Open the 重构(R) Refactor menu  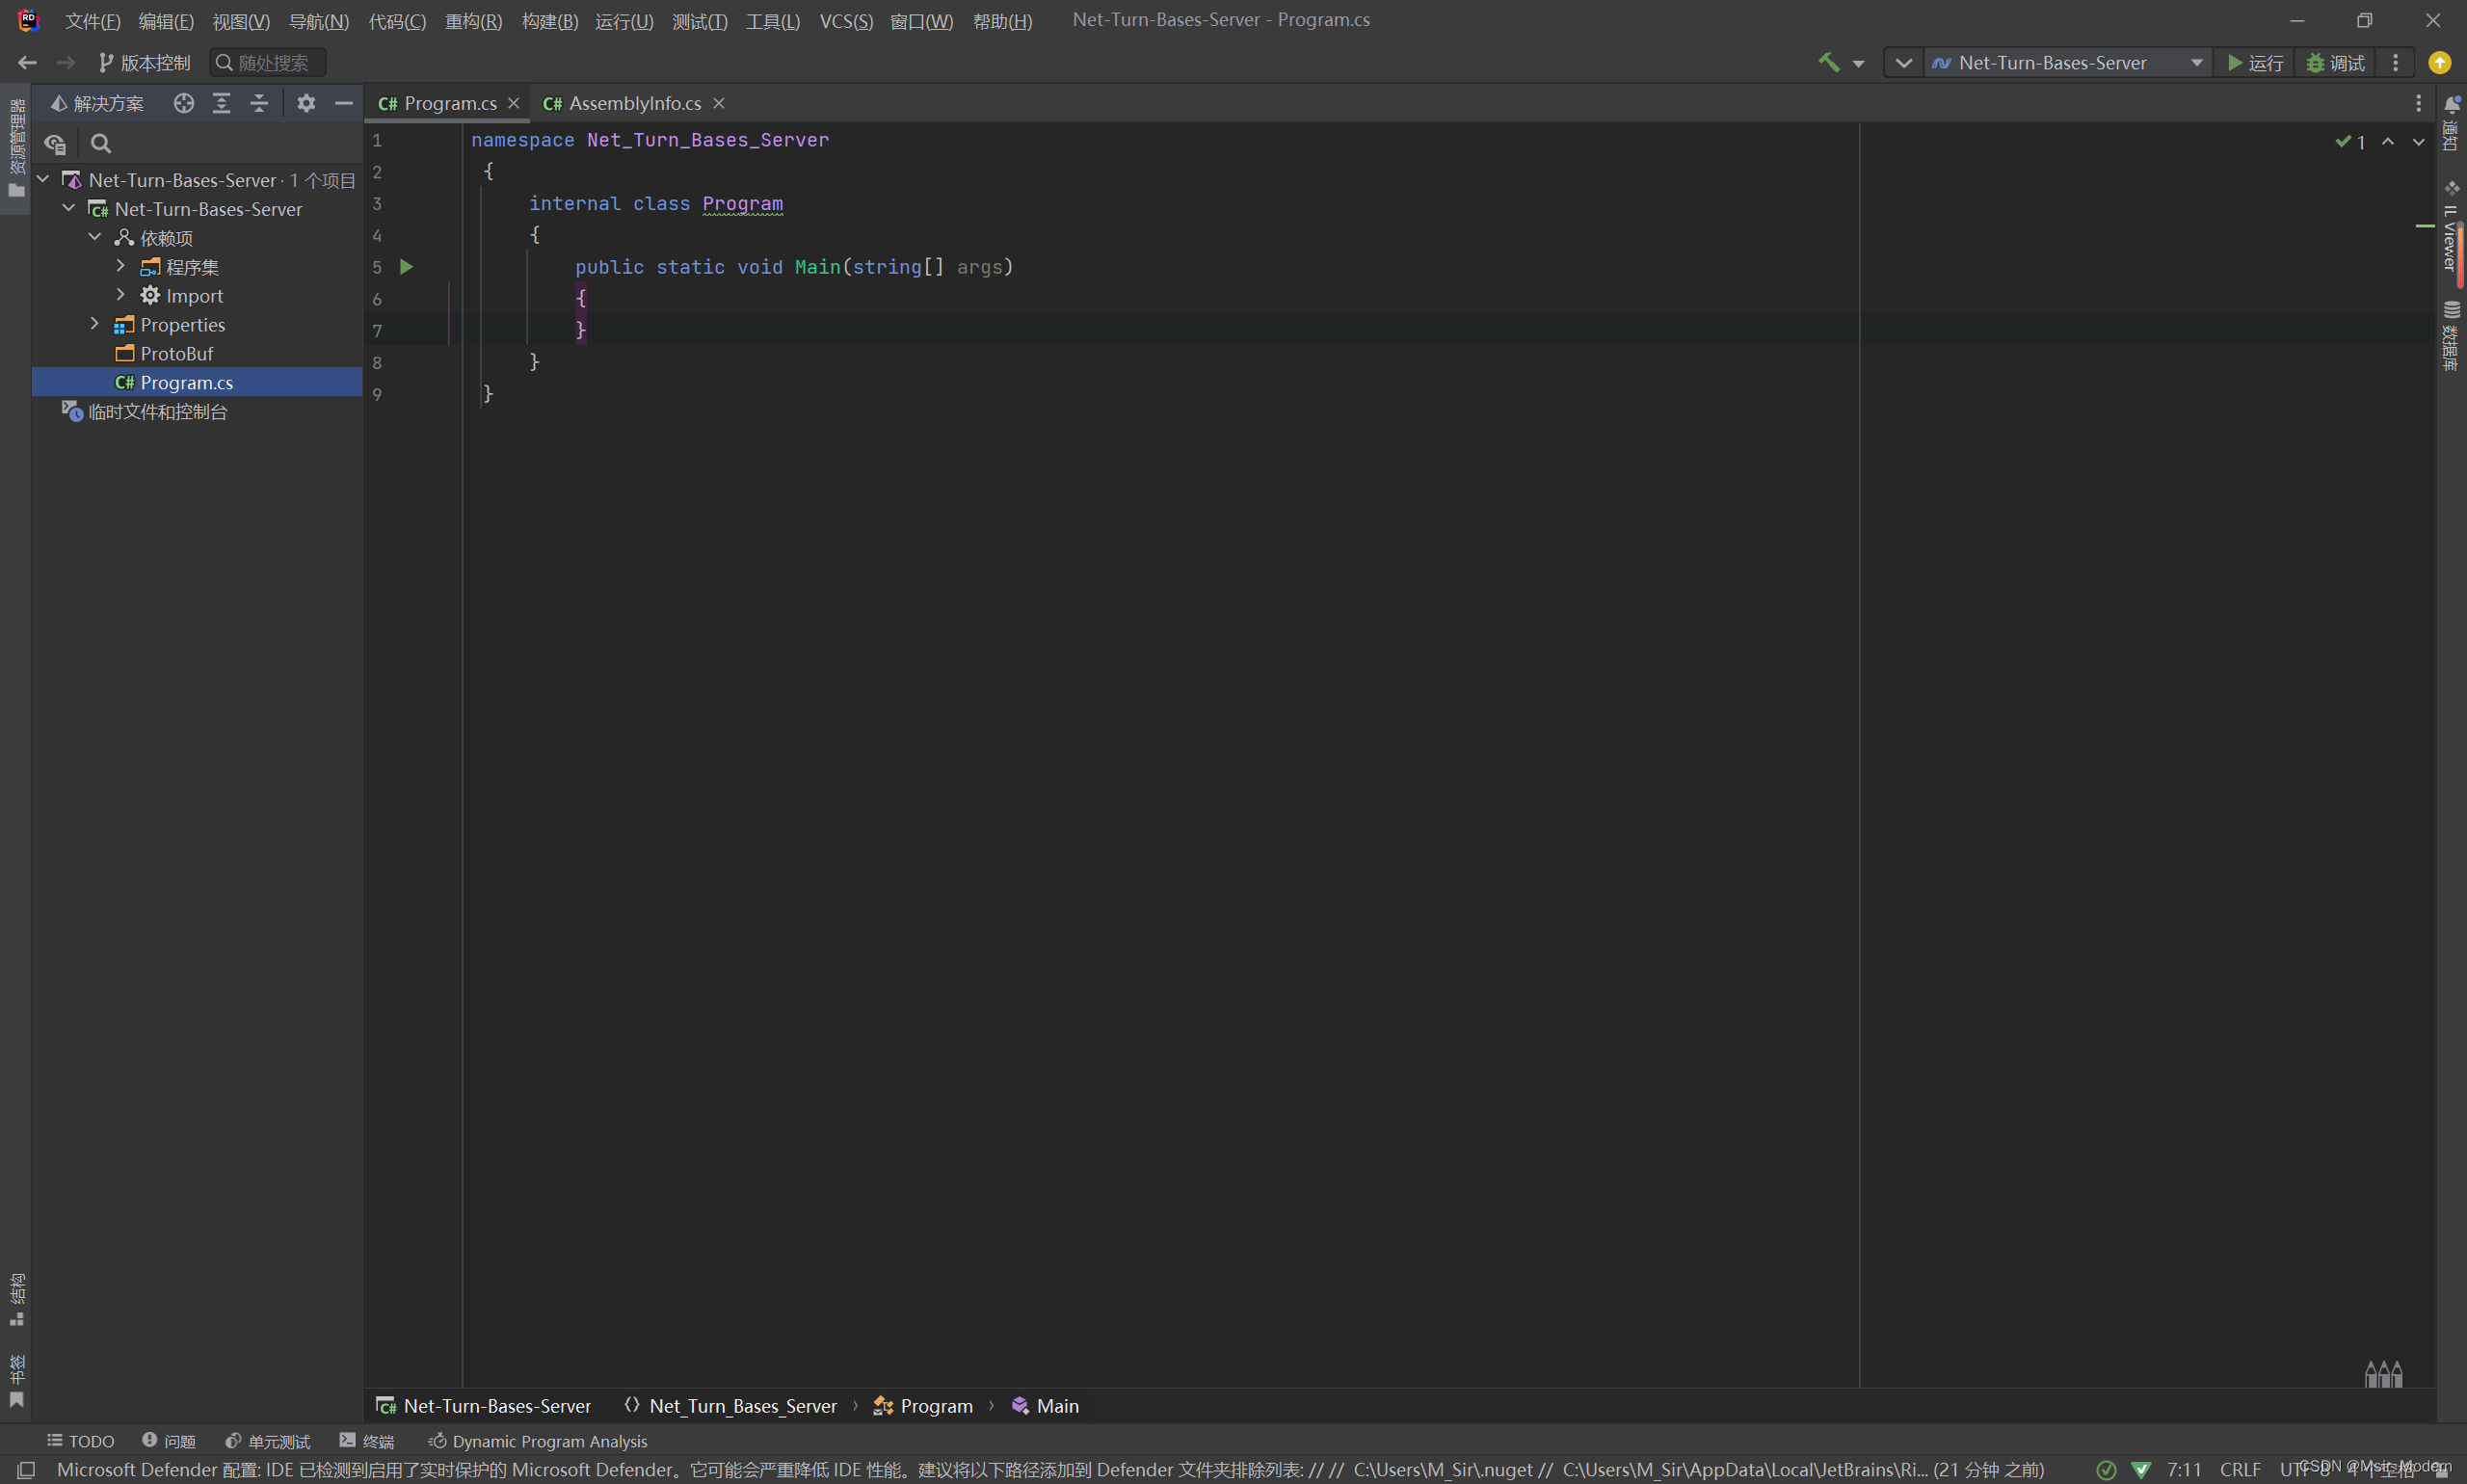coord(473,21)
